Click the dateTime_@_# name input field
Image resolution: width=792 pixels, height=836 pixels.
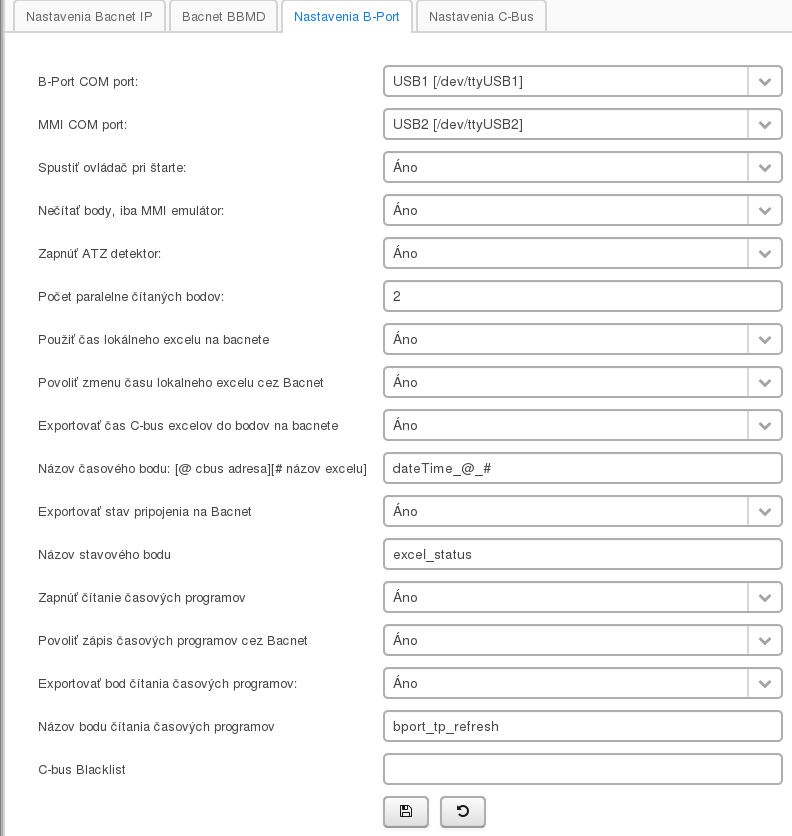pyautogui.click(x=582, y=469)
